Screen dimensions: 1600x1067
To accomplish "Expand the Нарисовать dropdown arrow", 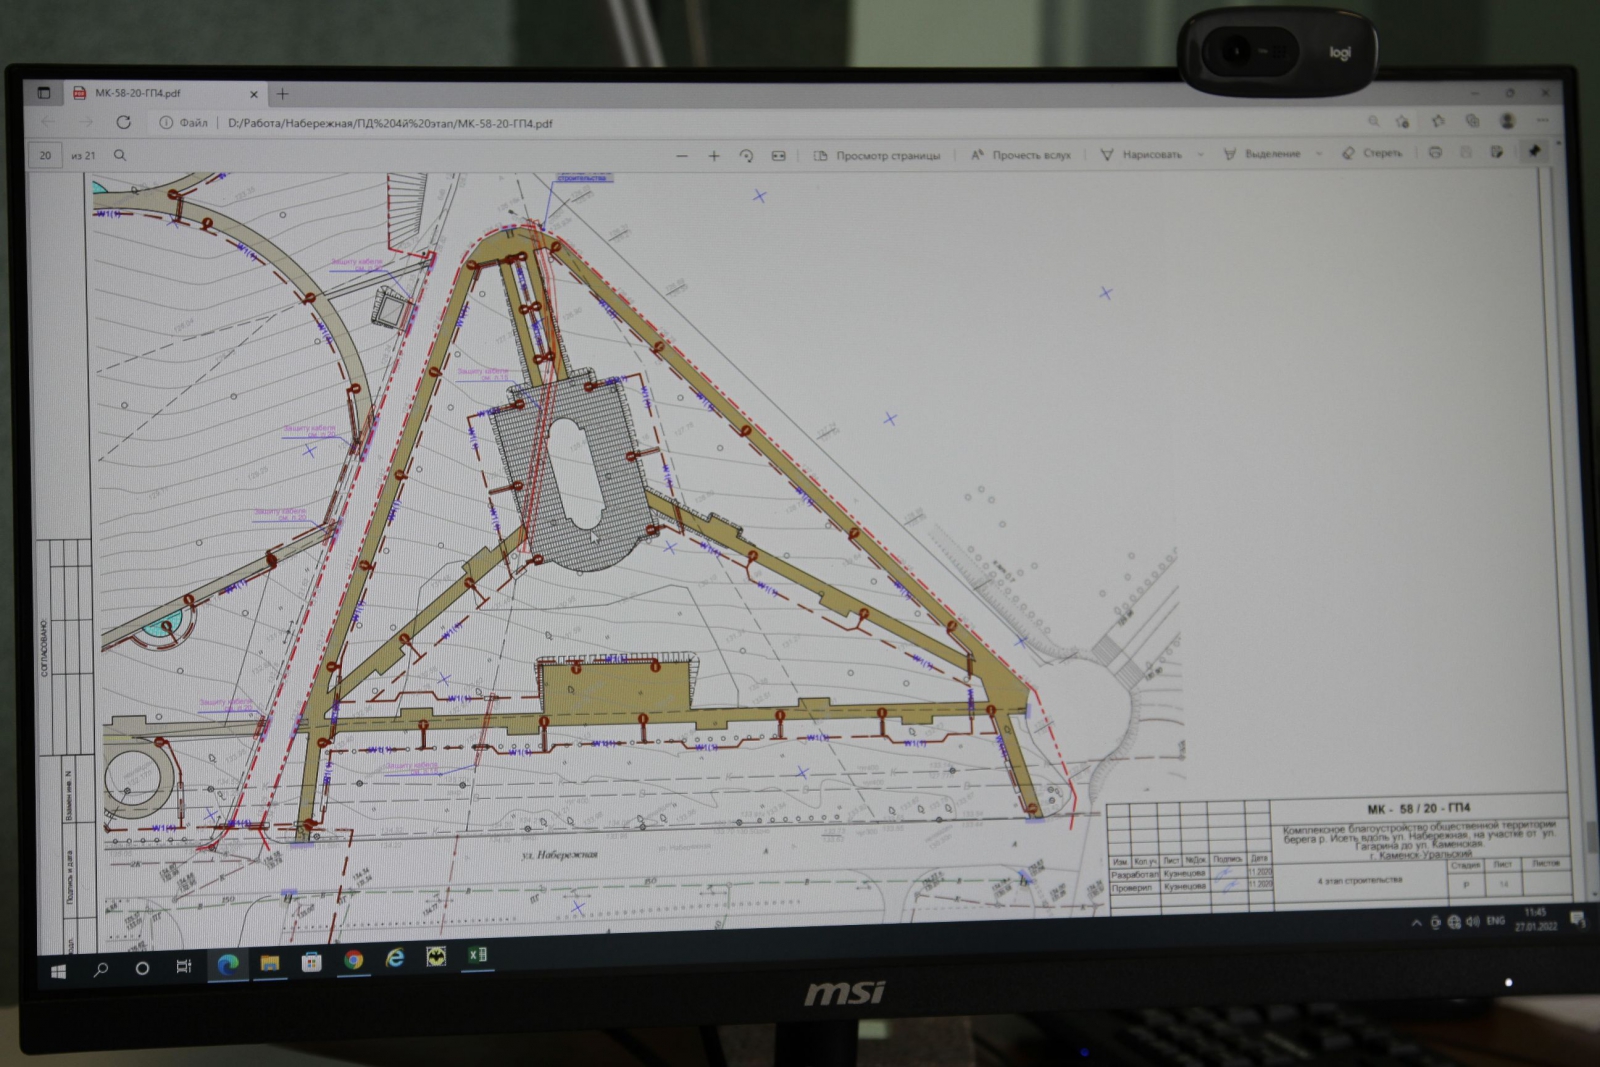I will (1201, 155).
